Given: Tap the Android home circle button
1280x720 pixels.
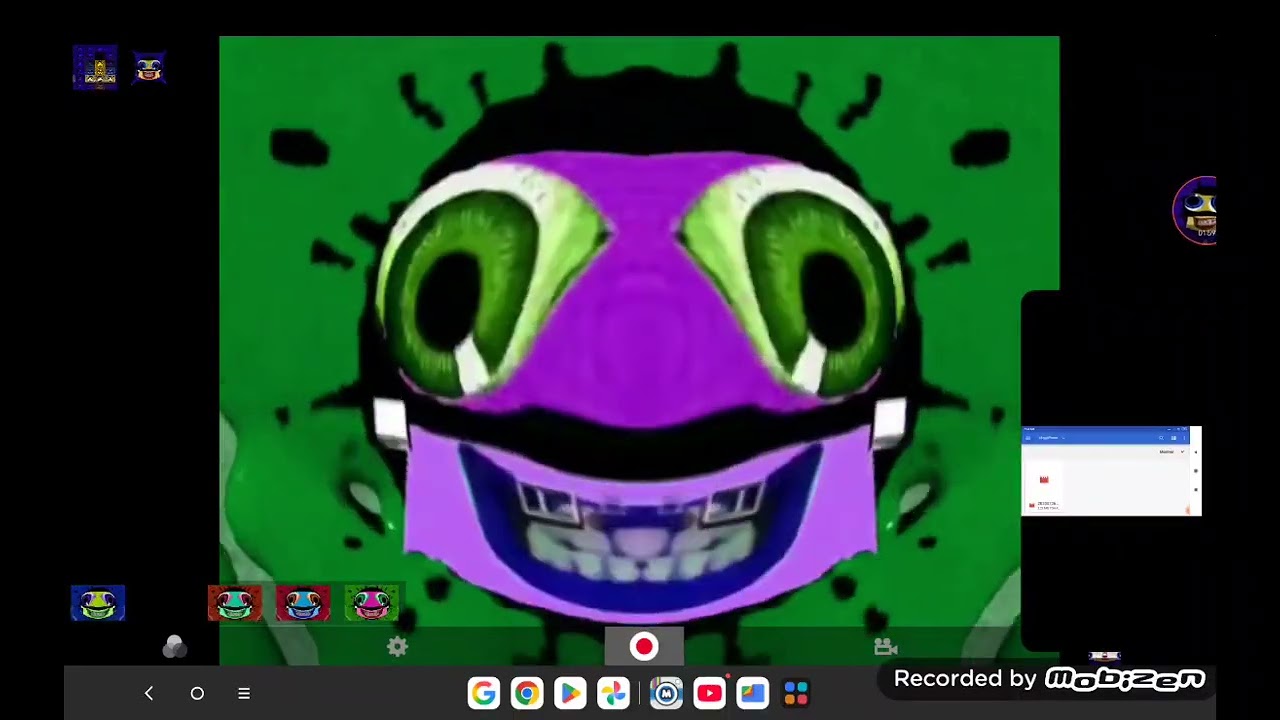Looking at the screenshot, I should tap(197, 693).
